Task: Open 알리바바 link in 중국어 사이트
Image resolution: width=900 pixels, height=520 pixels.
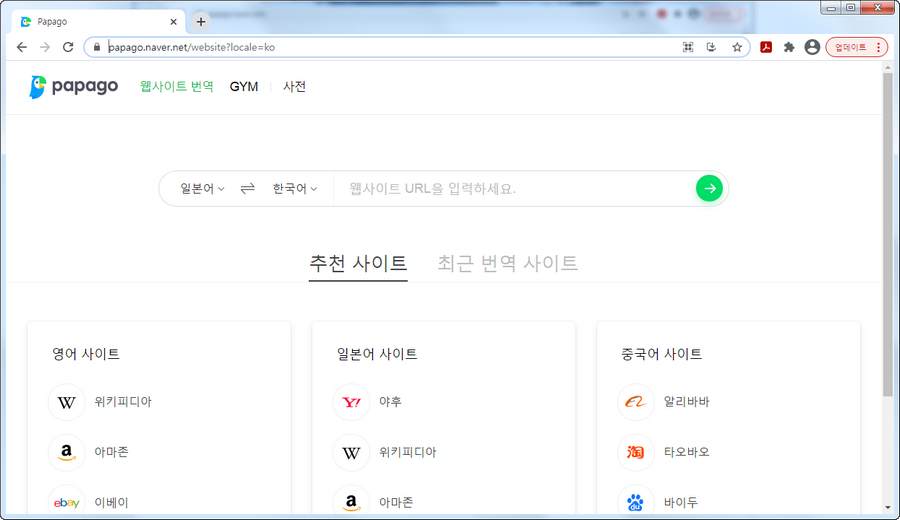Action: (x=686, y=402)
